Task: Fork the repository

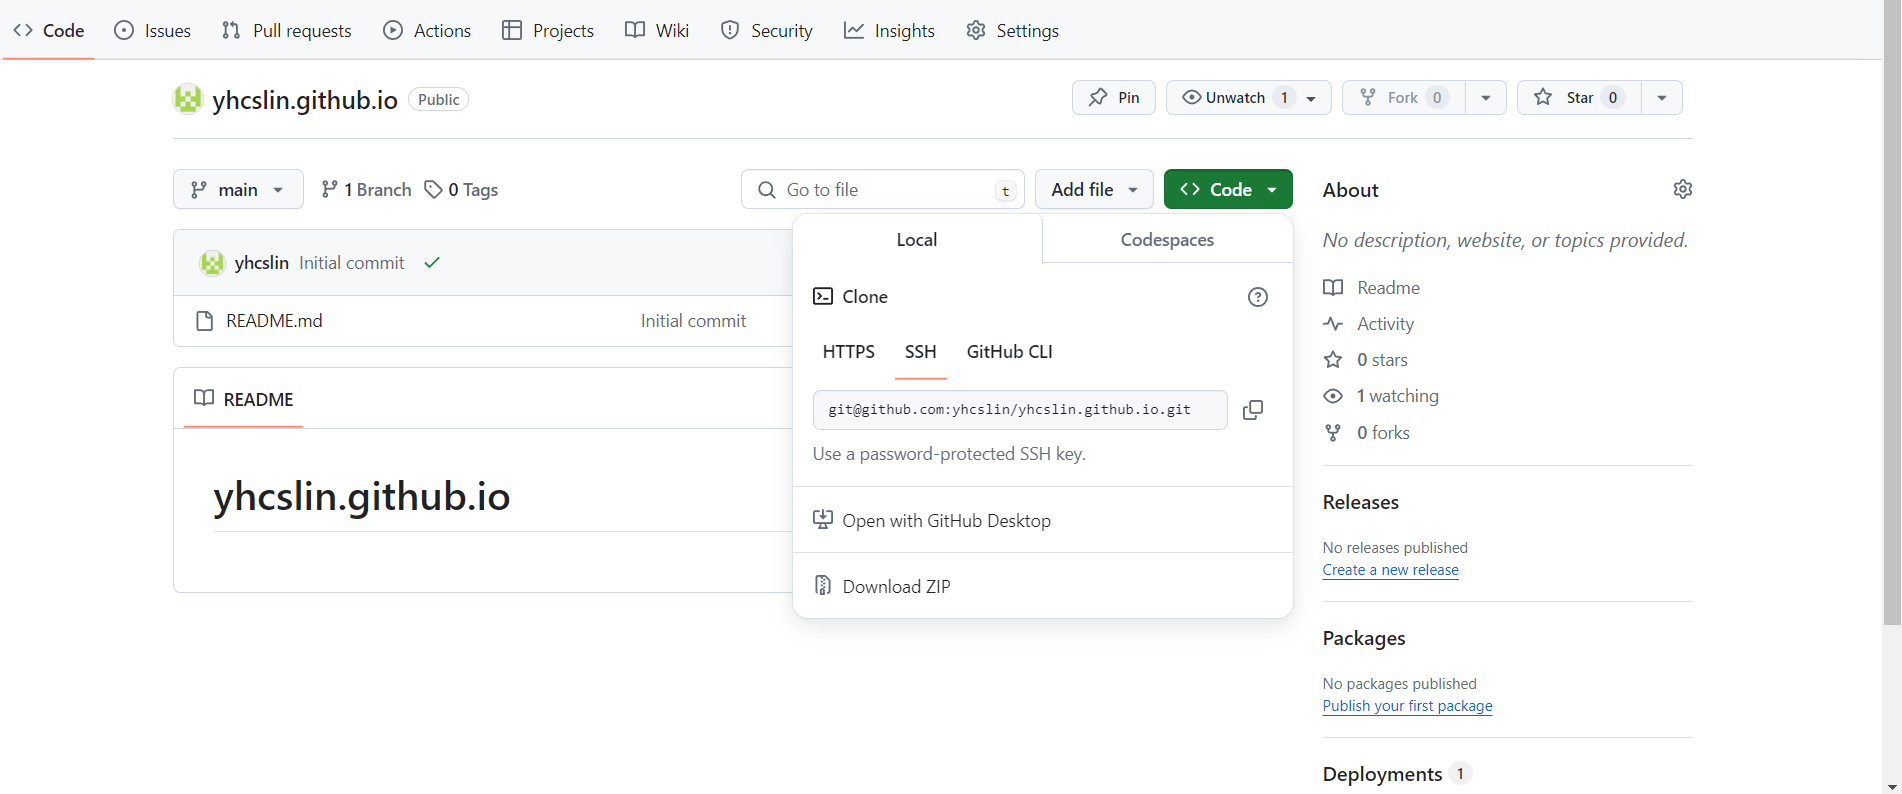Action: 1404,97
